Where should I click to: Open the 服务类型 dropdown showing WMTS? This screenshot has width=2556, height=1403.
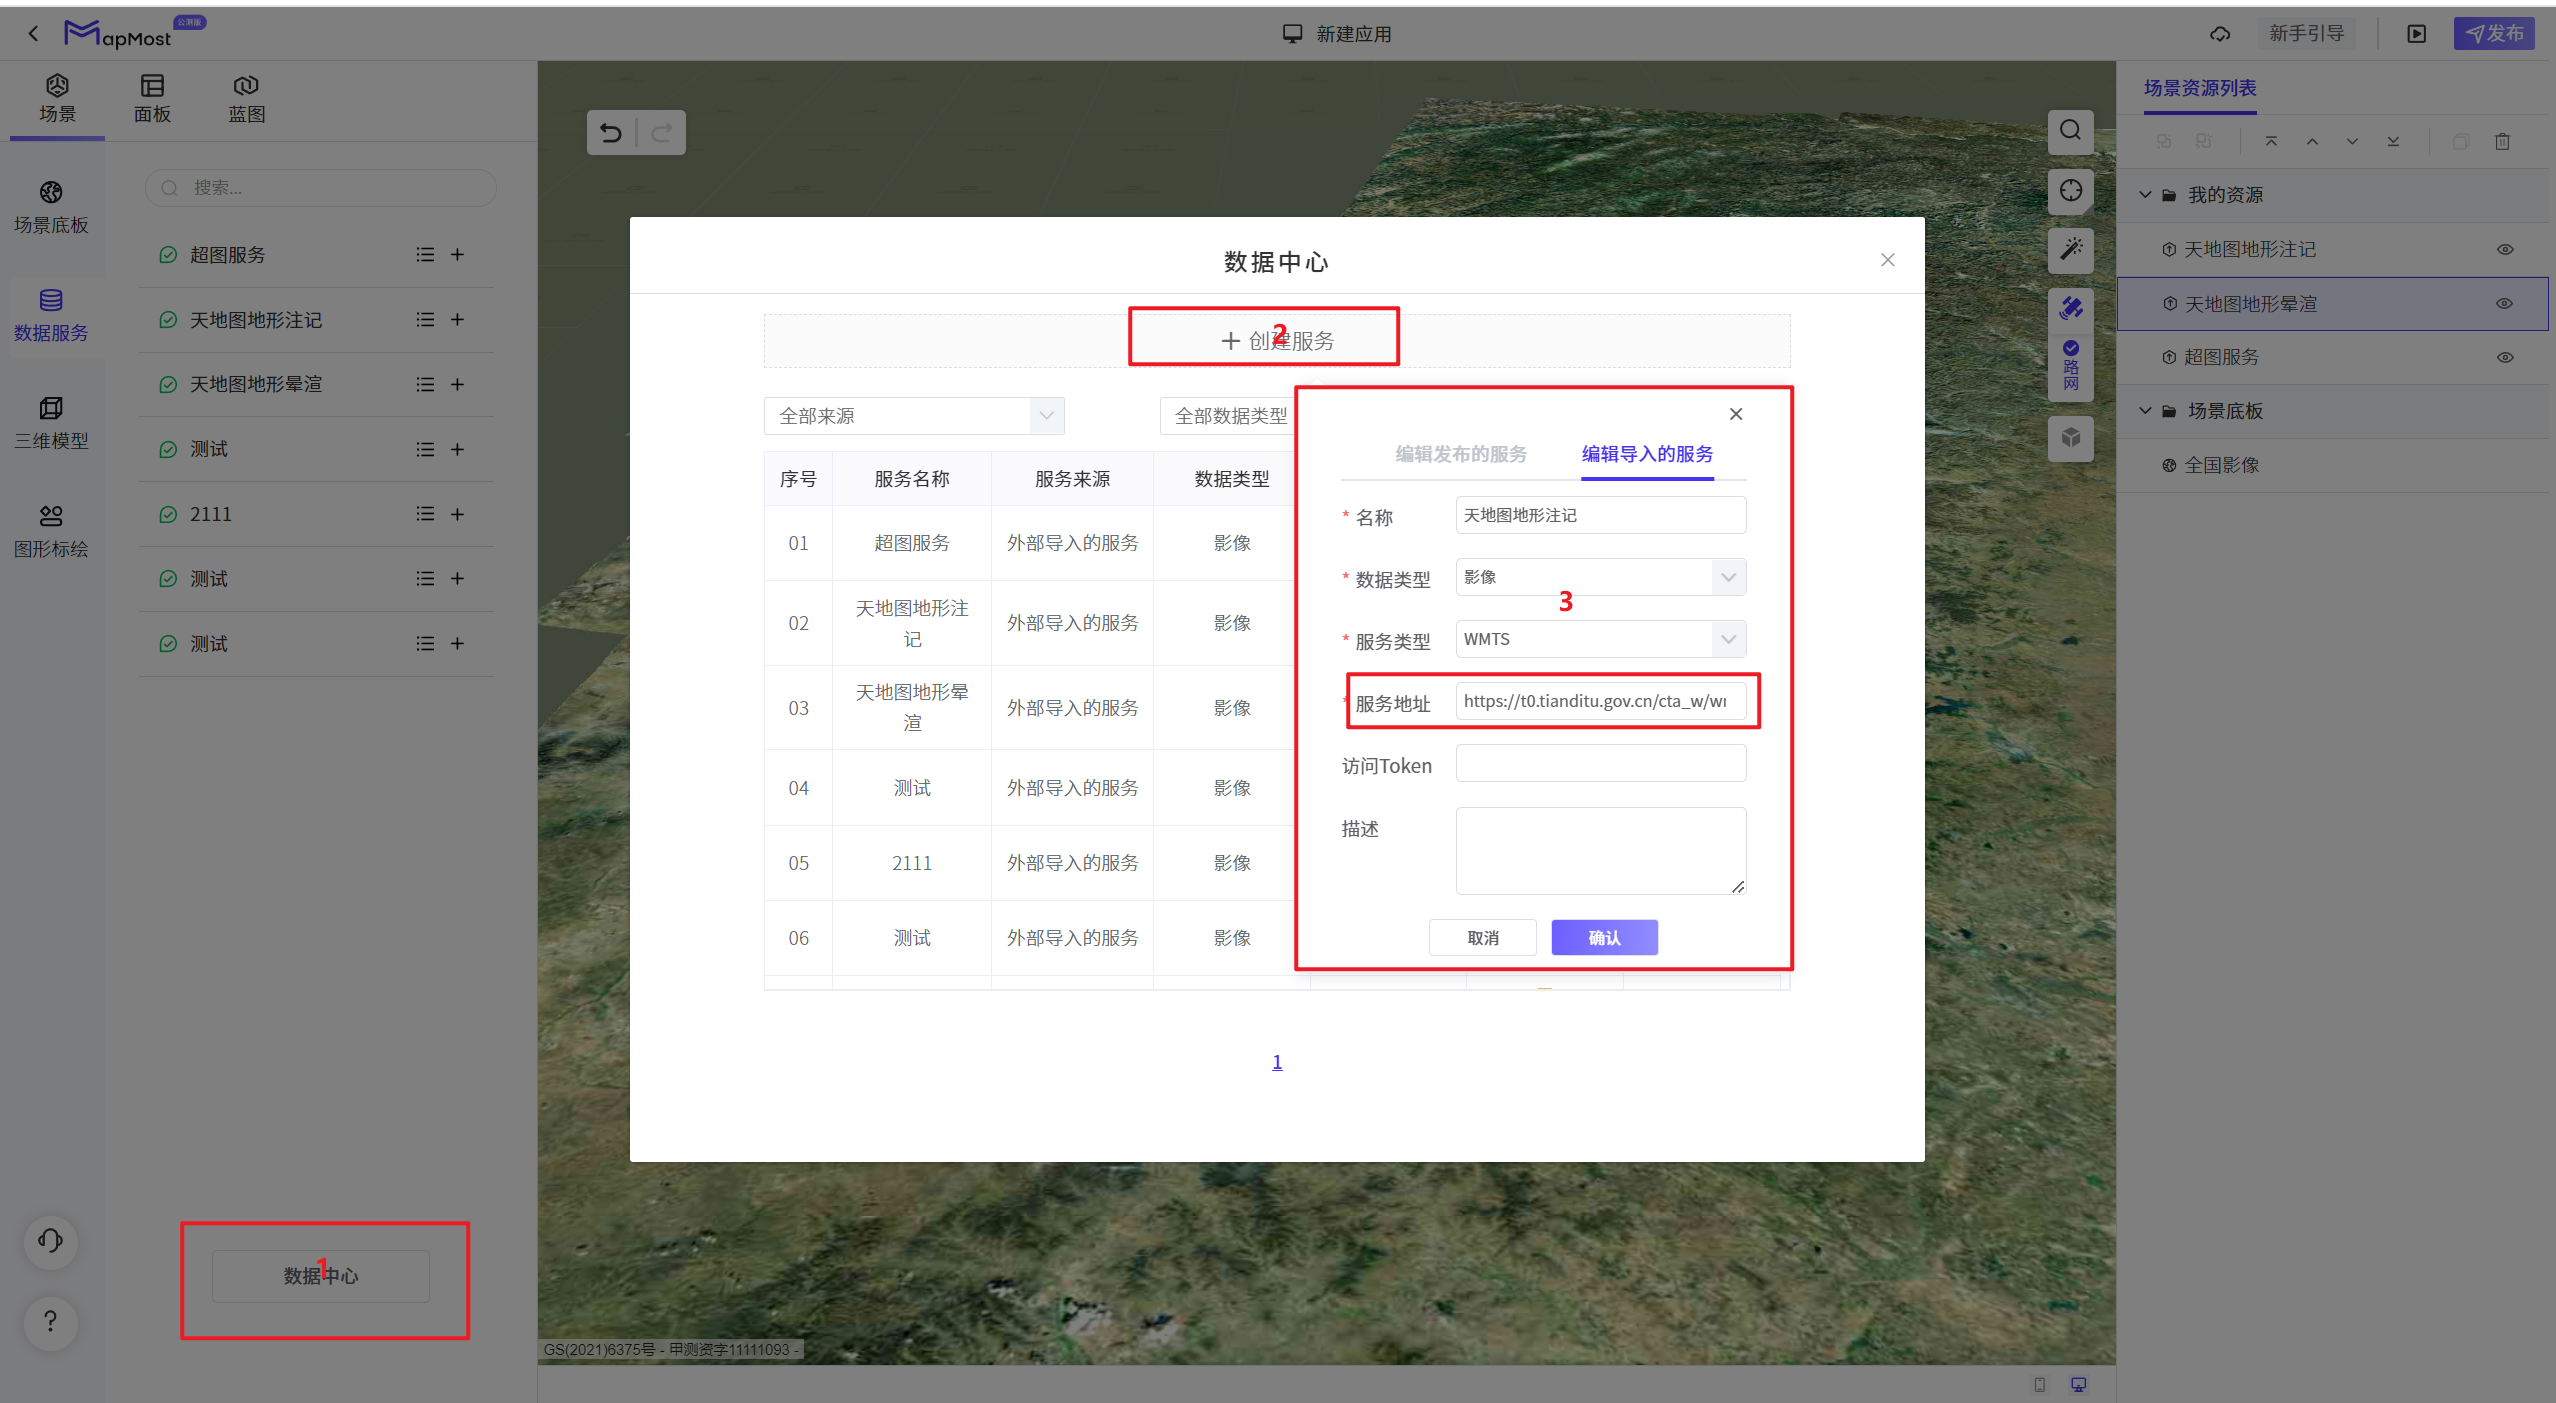[1601, 640]
